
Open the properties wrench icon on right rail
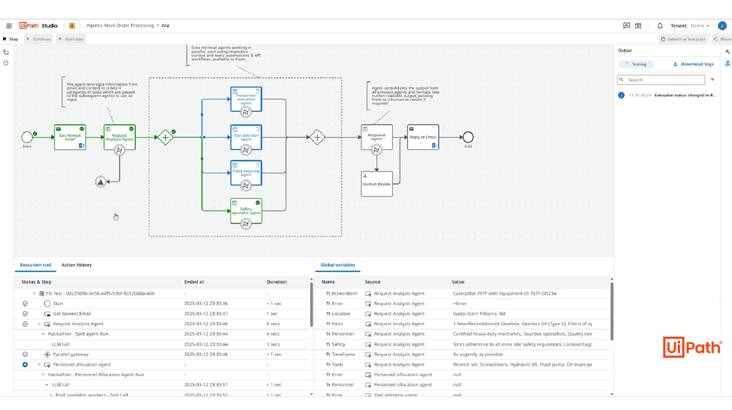pos(727,52)
